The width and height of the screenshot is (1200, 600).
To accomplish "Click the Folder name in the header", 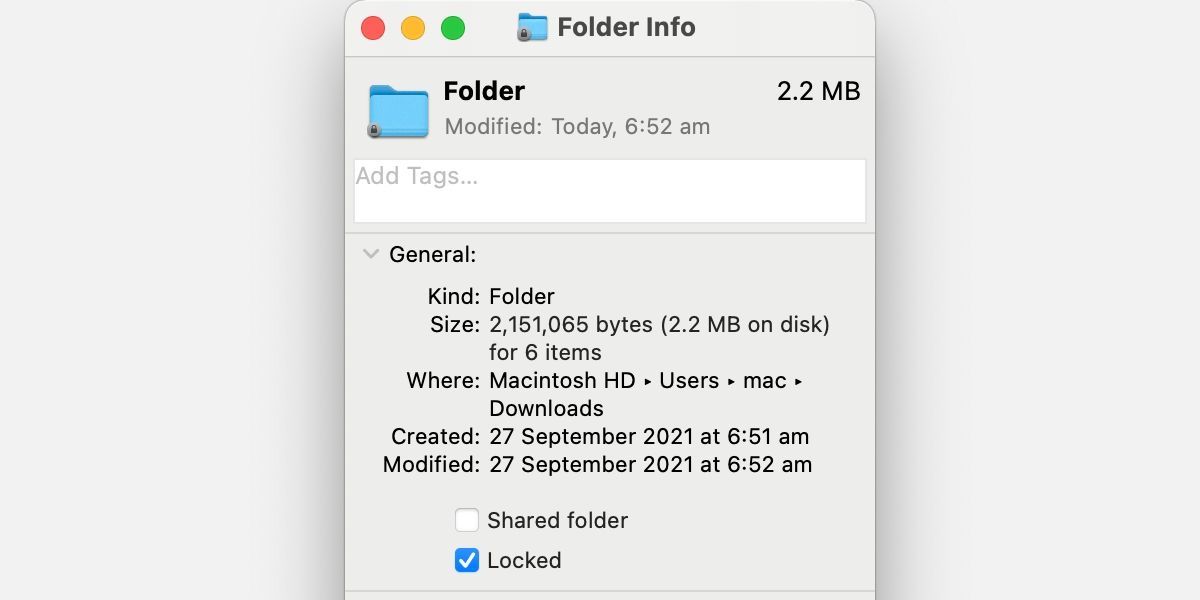I will [484, 91].
